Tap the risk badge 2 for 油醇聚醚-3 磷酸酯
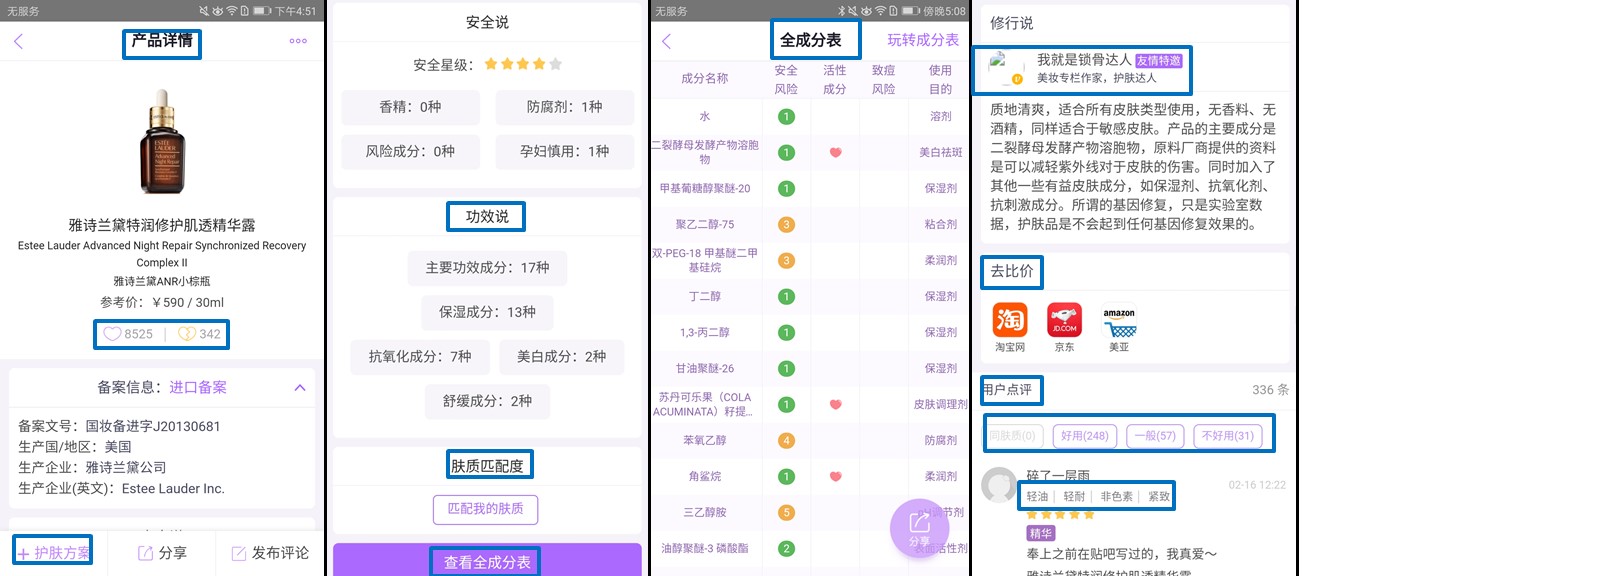 [x=787, y=549]
